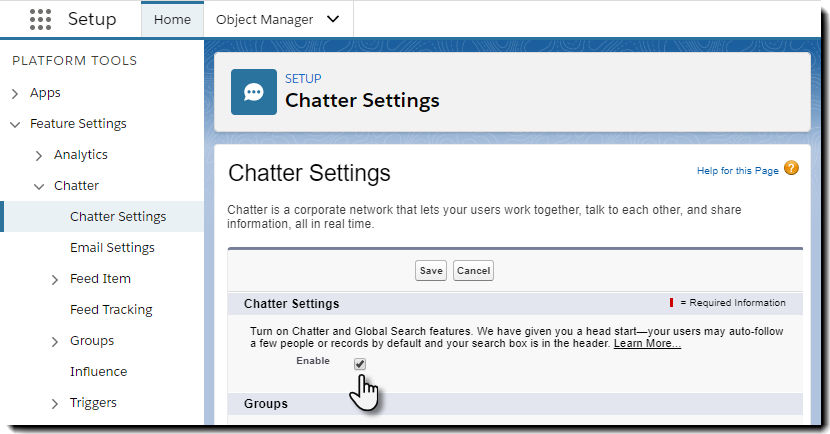Expand the Analytics tree node
Image resolution: width=830 pixels, height=434 pixels.
39,156
